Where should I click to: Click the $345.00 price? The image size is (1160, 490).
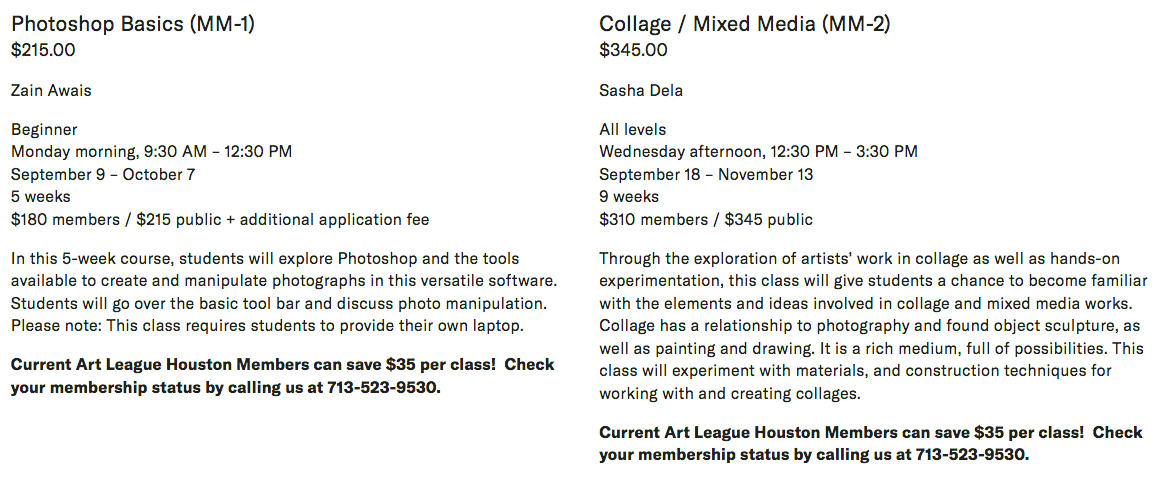(x=633, y=50)
